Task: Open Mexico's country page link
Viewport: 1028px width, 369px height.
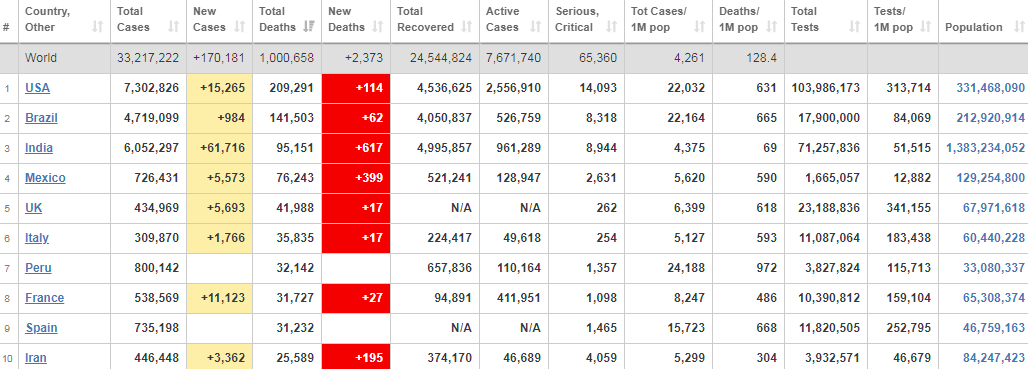Action: tap(45, 178)
